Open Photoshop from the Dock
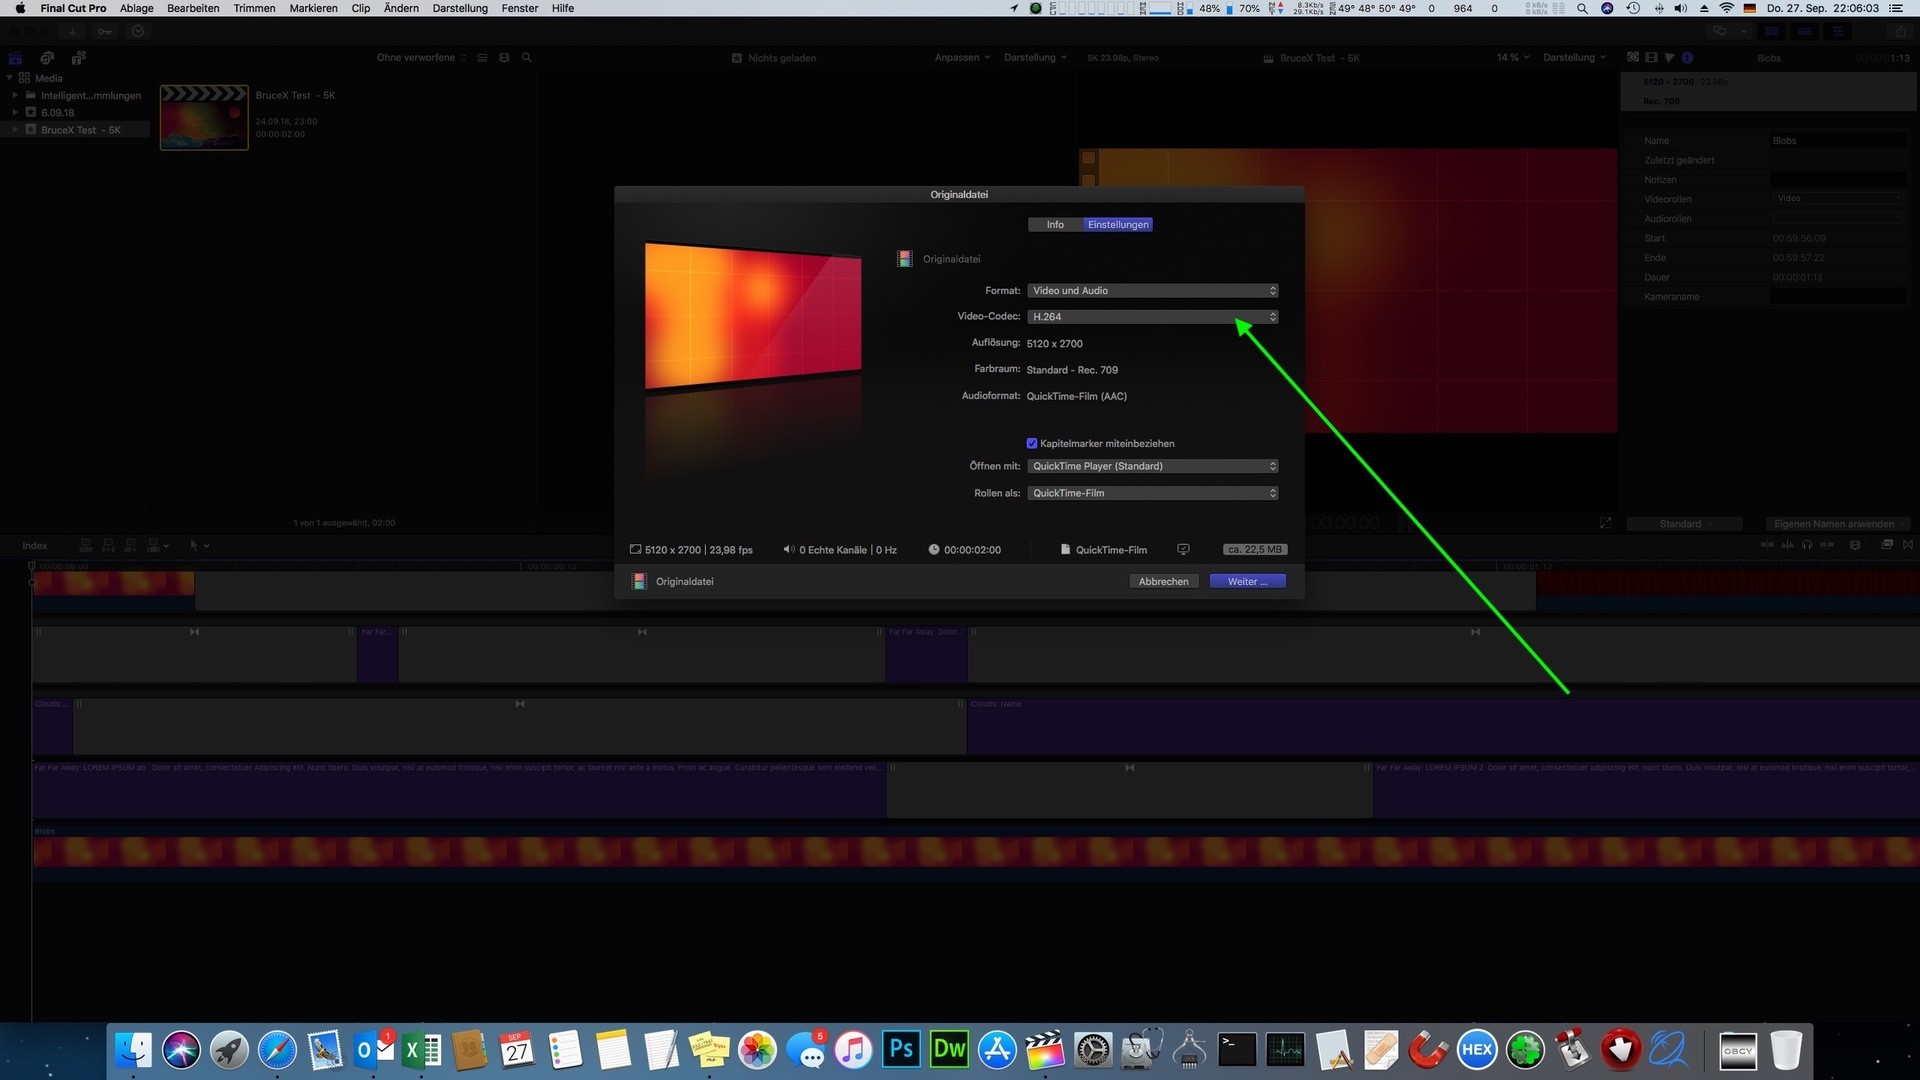The height and width of the screenshot is (1080, 1920). pyautogui.click(x=901, y=1050)
